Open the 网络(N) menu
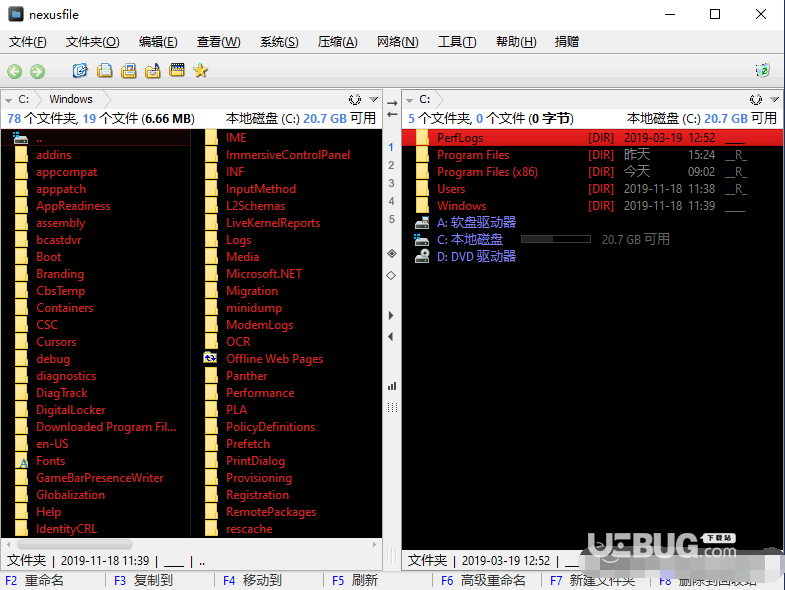 398,42
